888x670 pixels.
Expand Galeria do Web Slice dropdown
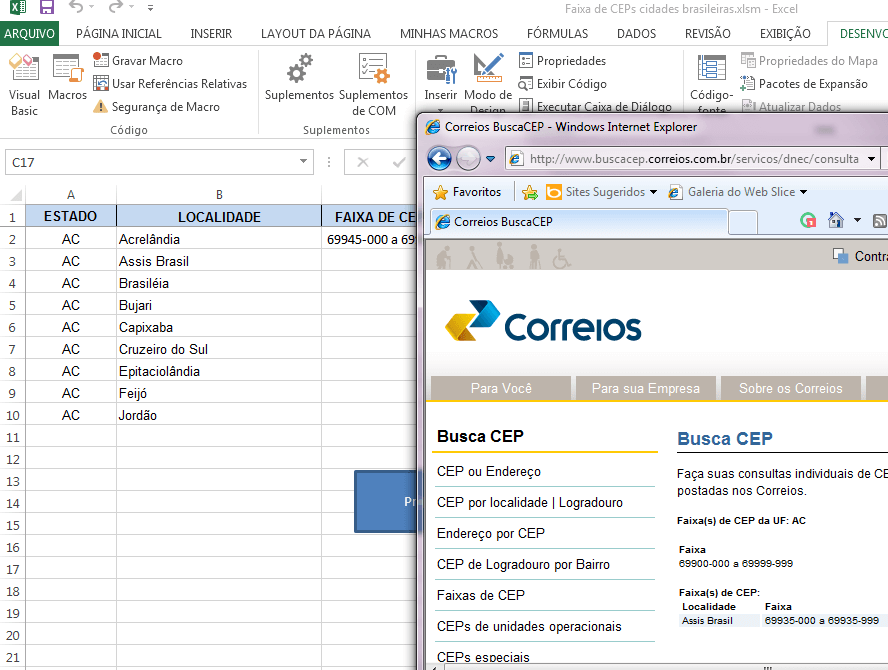803,192
